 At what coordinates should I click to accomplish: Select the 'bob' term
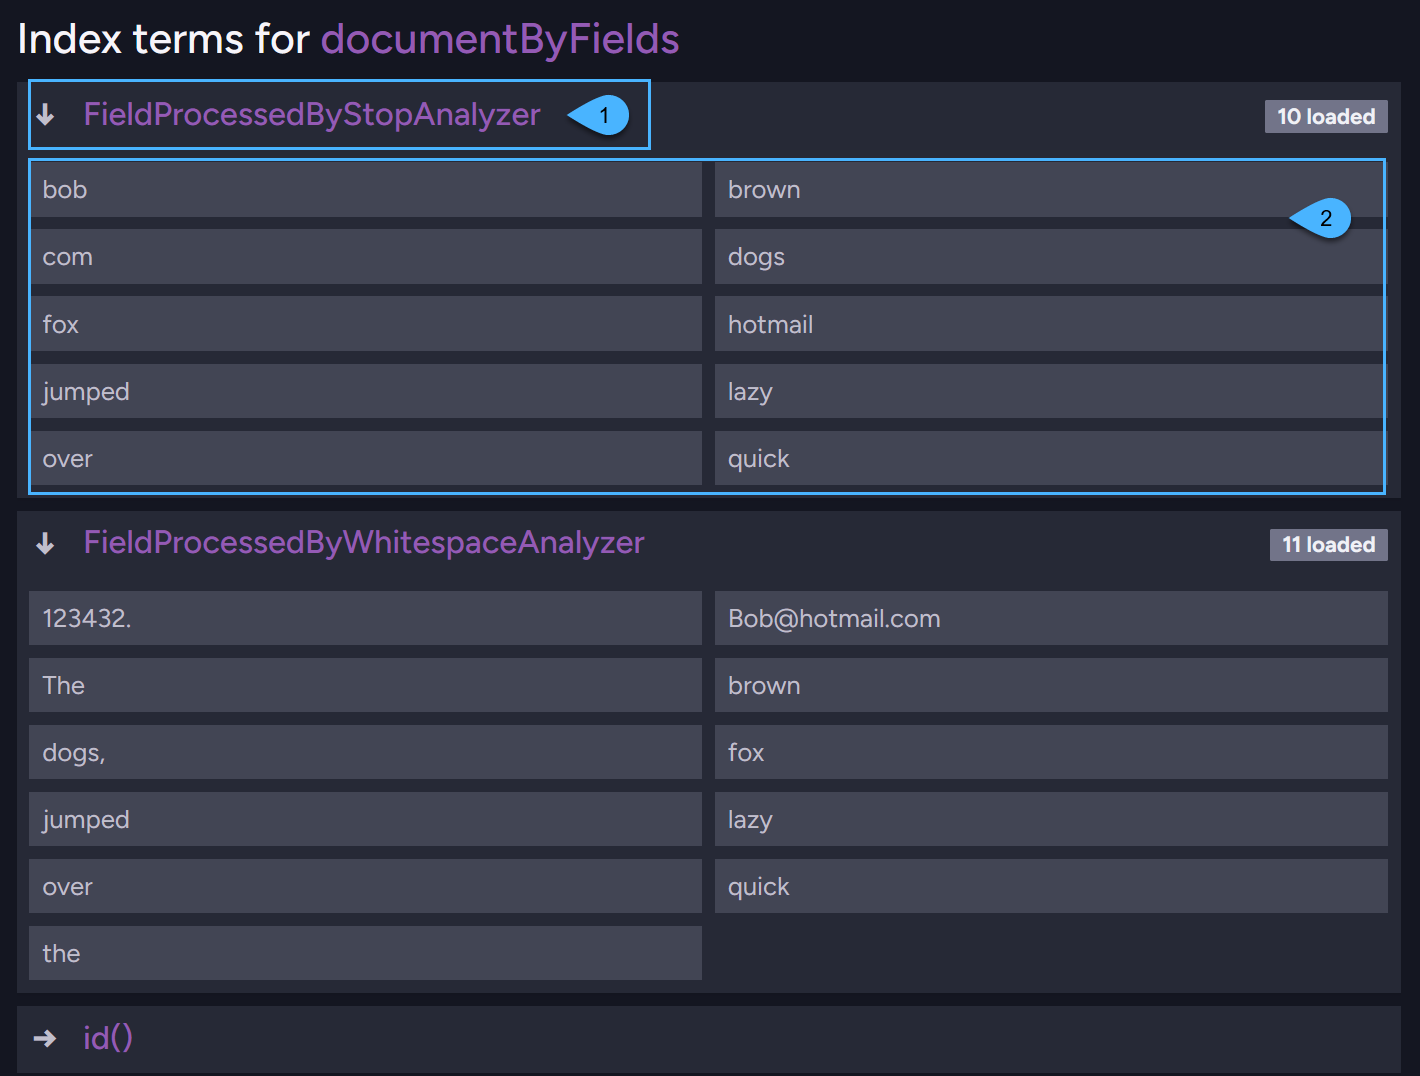[x=365, y=190]
